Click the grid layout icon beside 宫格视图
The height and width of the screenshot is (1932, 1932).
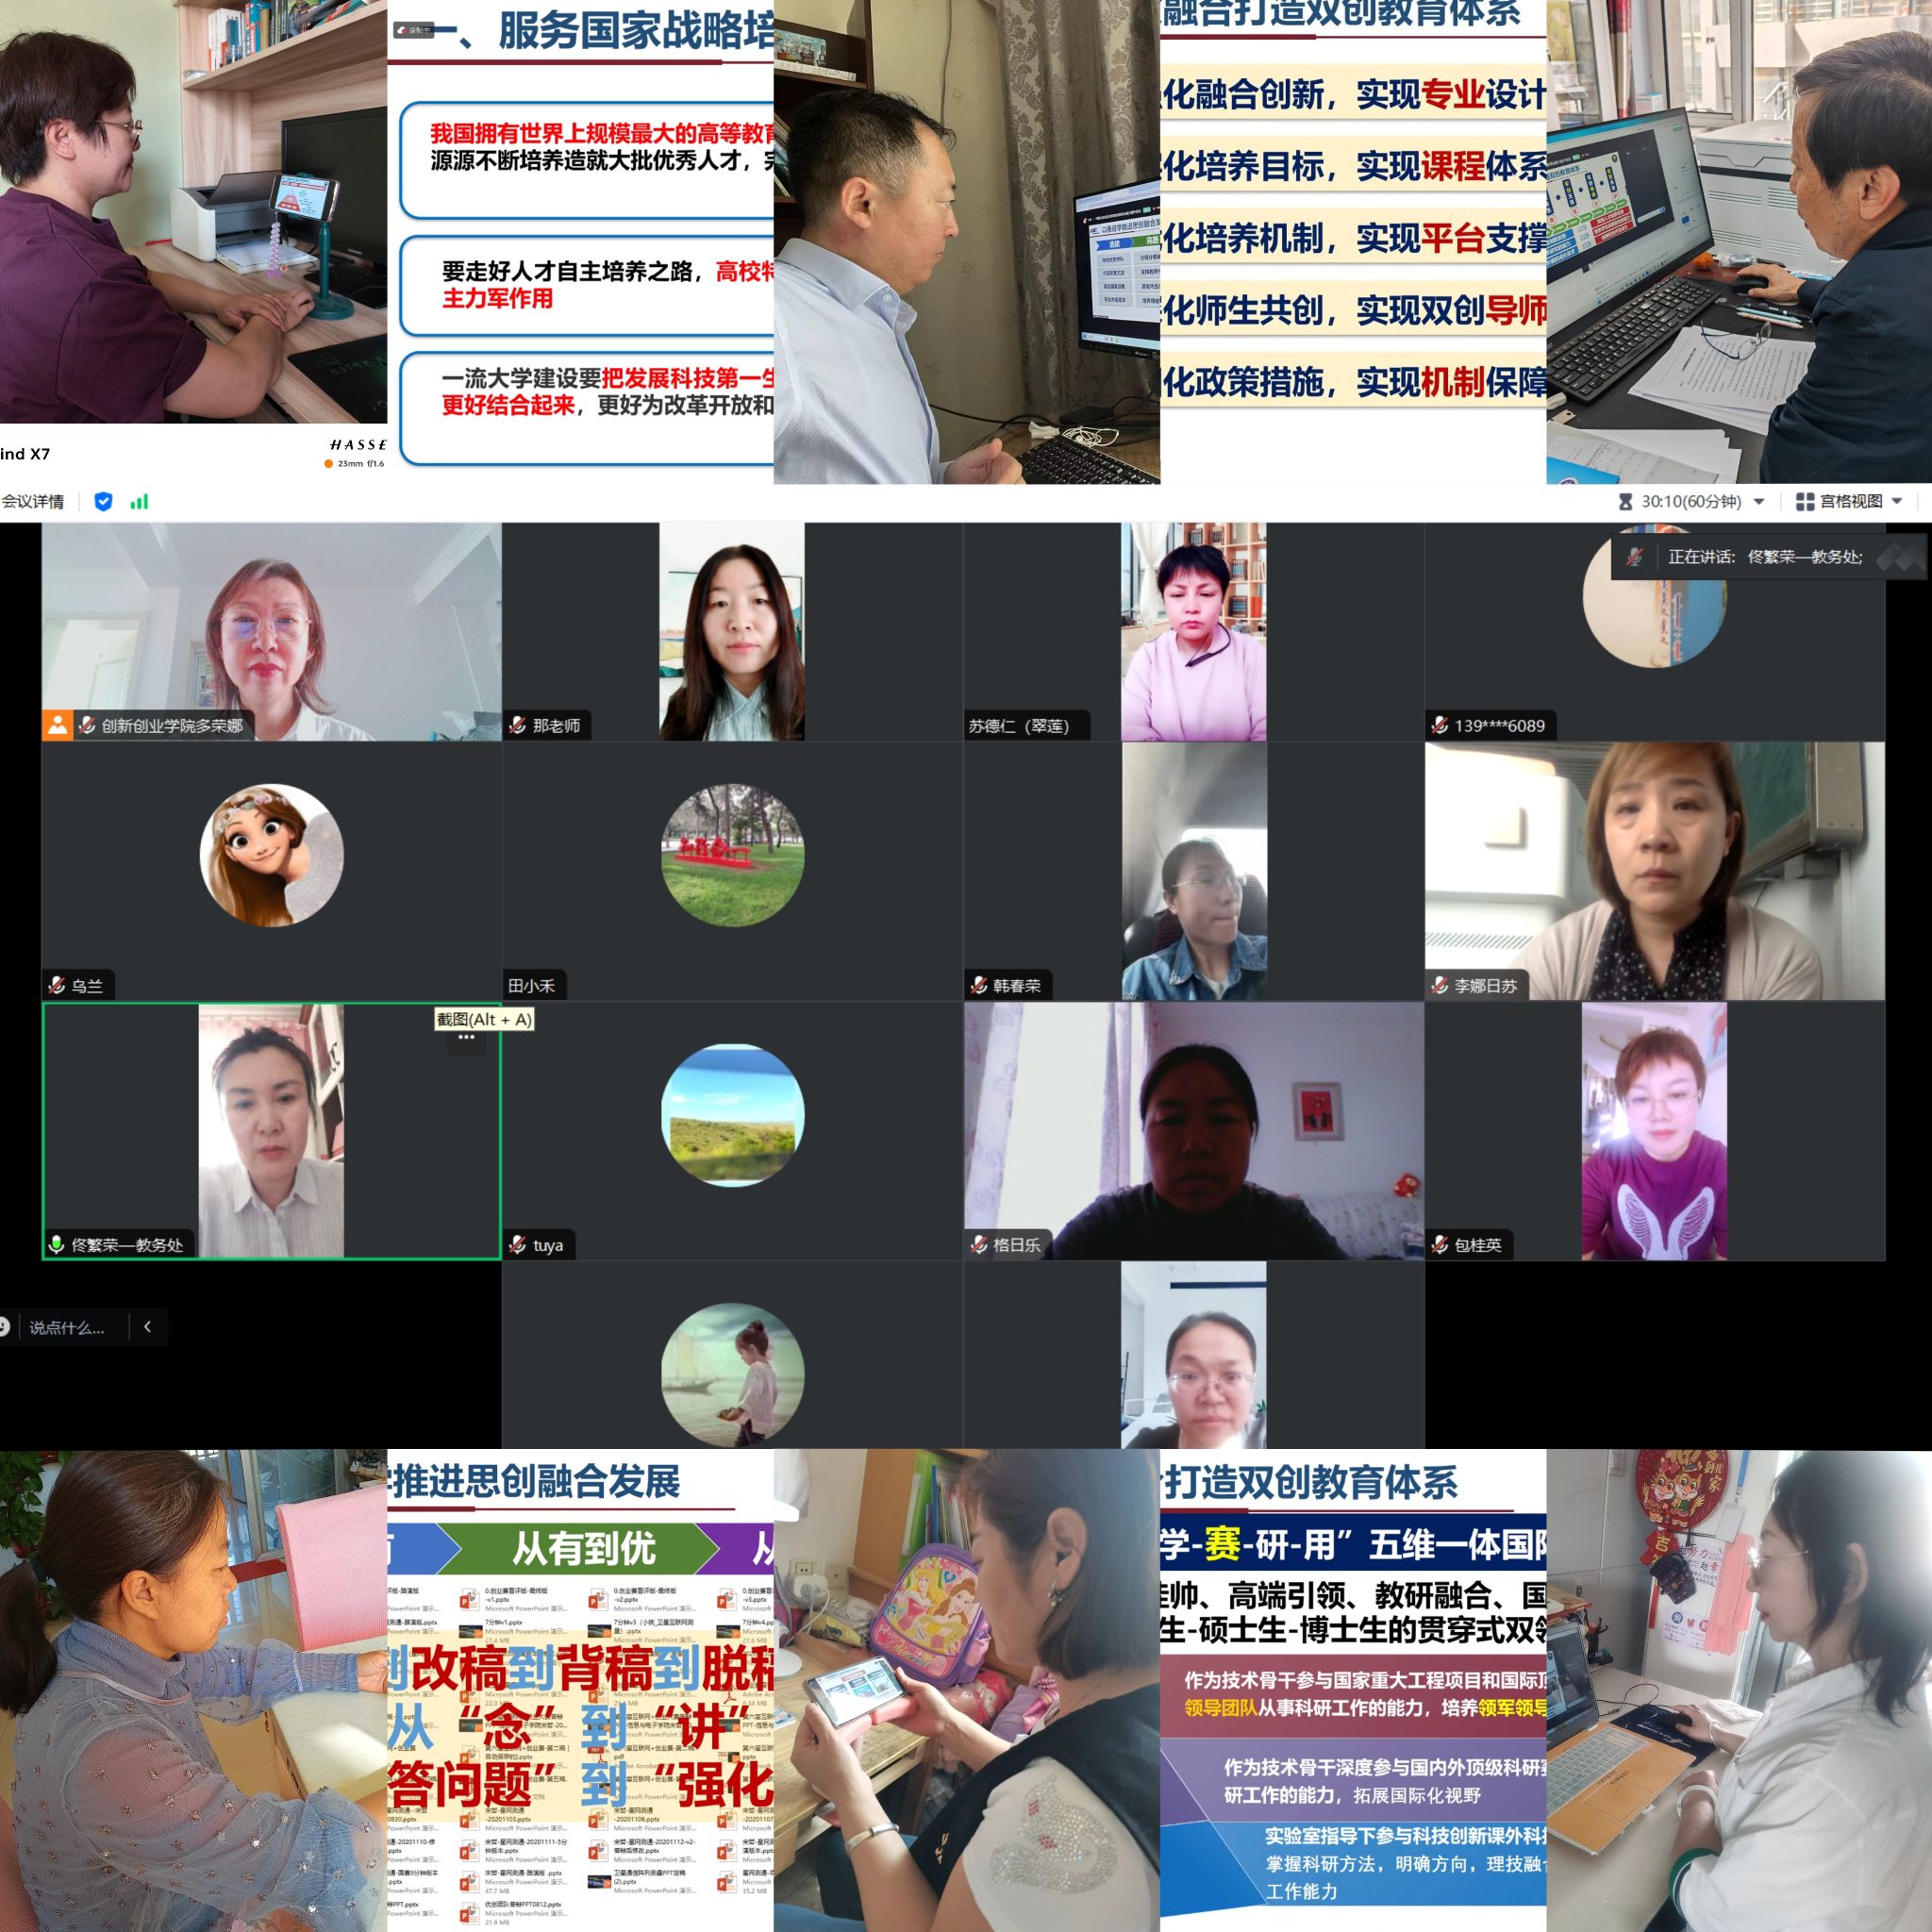pyautogui.click(x=1805, y=501)
